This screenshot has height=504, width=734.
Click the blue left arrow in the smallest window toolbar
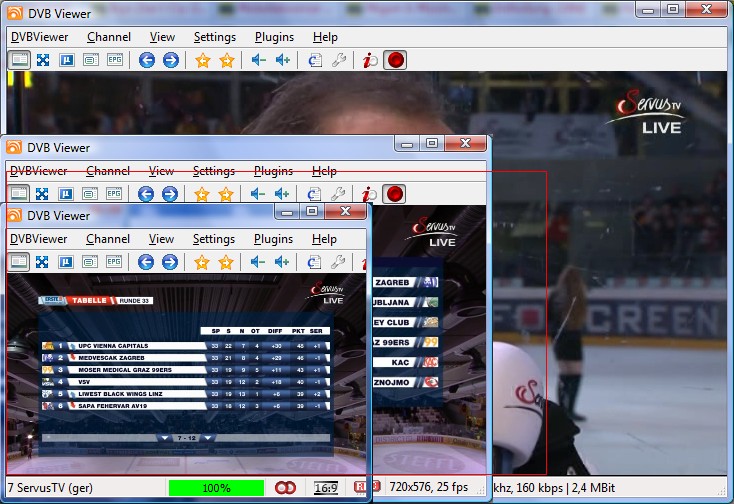click(x=146, y=262)
